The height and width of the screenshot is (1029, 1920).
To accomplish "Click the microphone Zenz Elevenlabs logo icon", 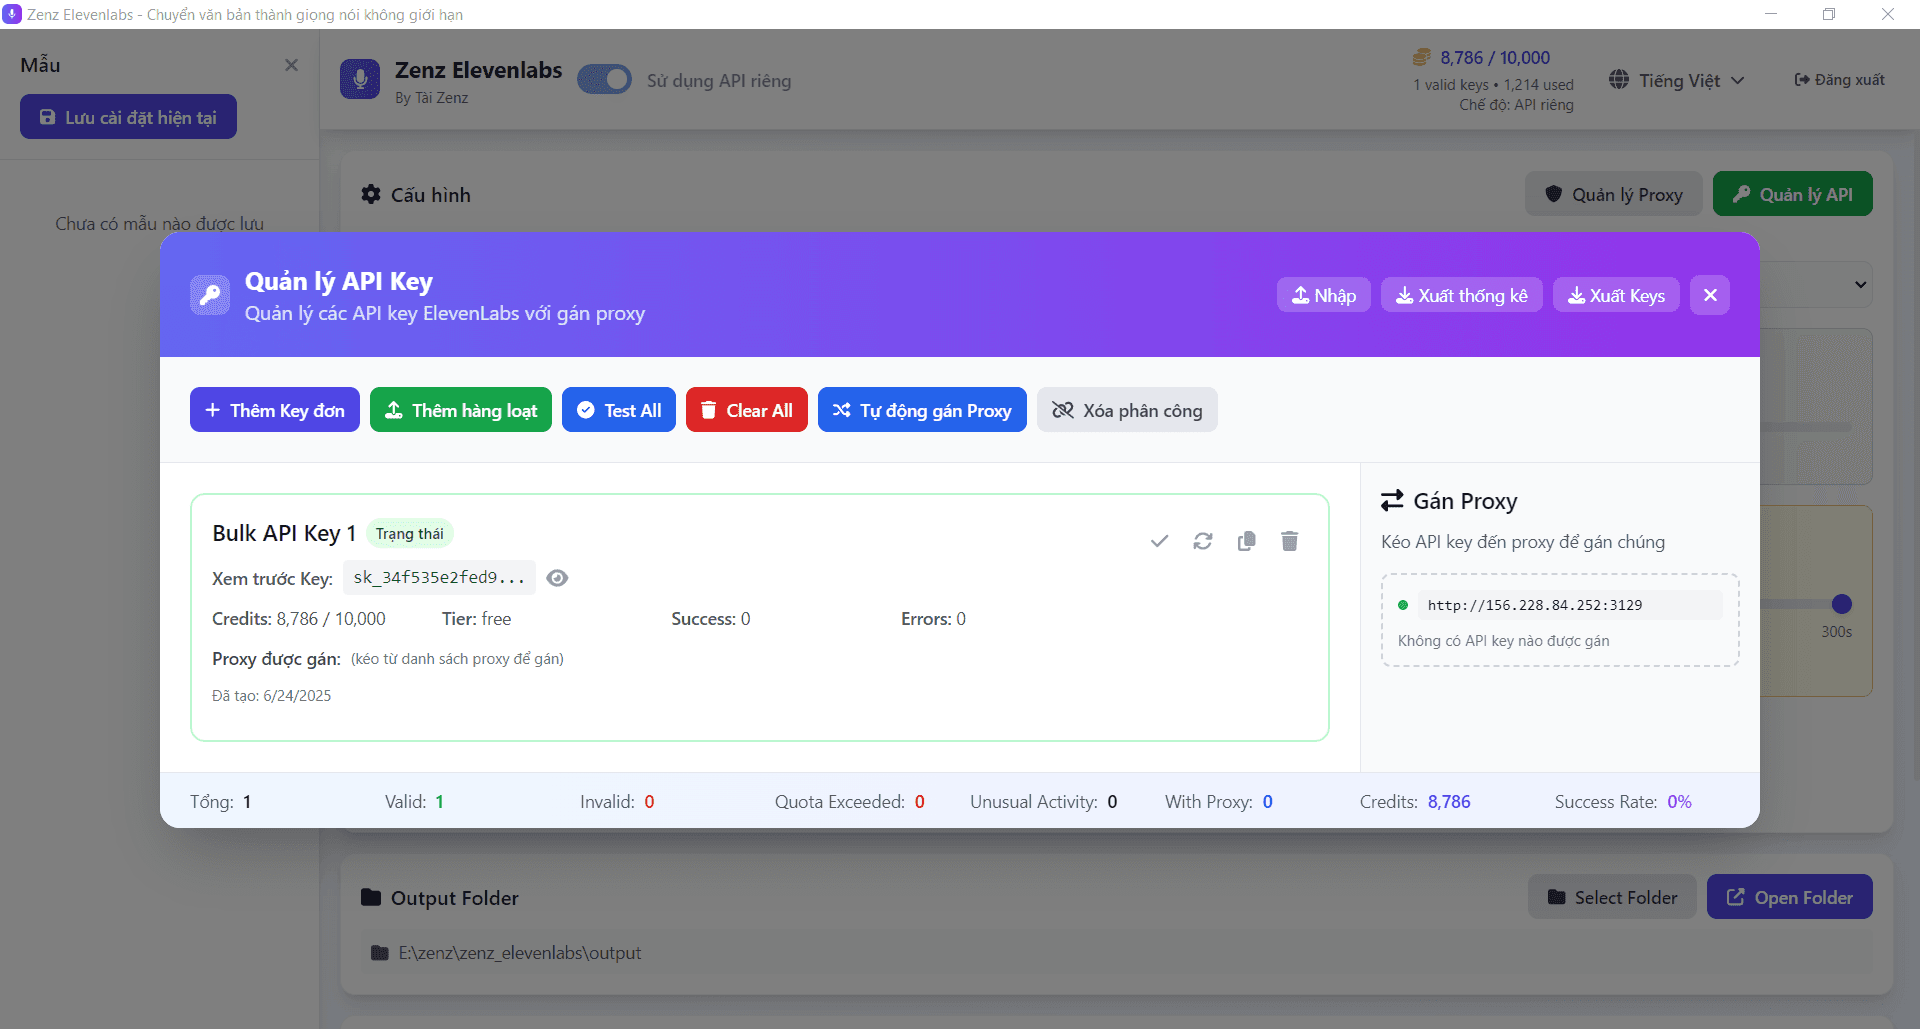I will tap(360, 80).
